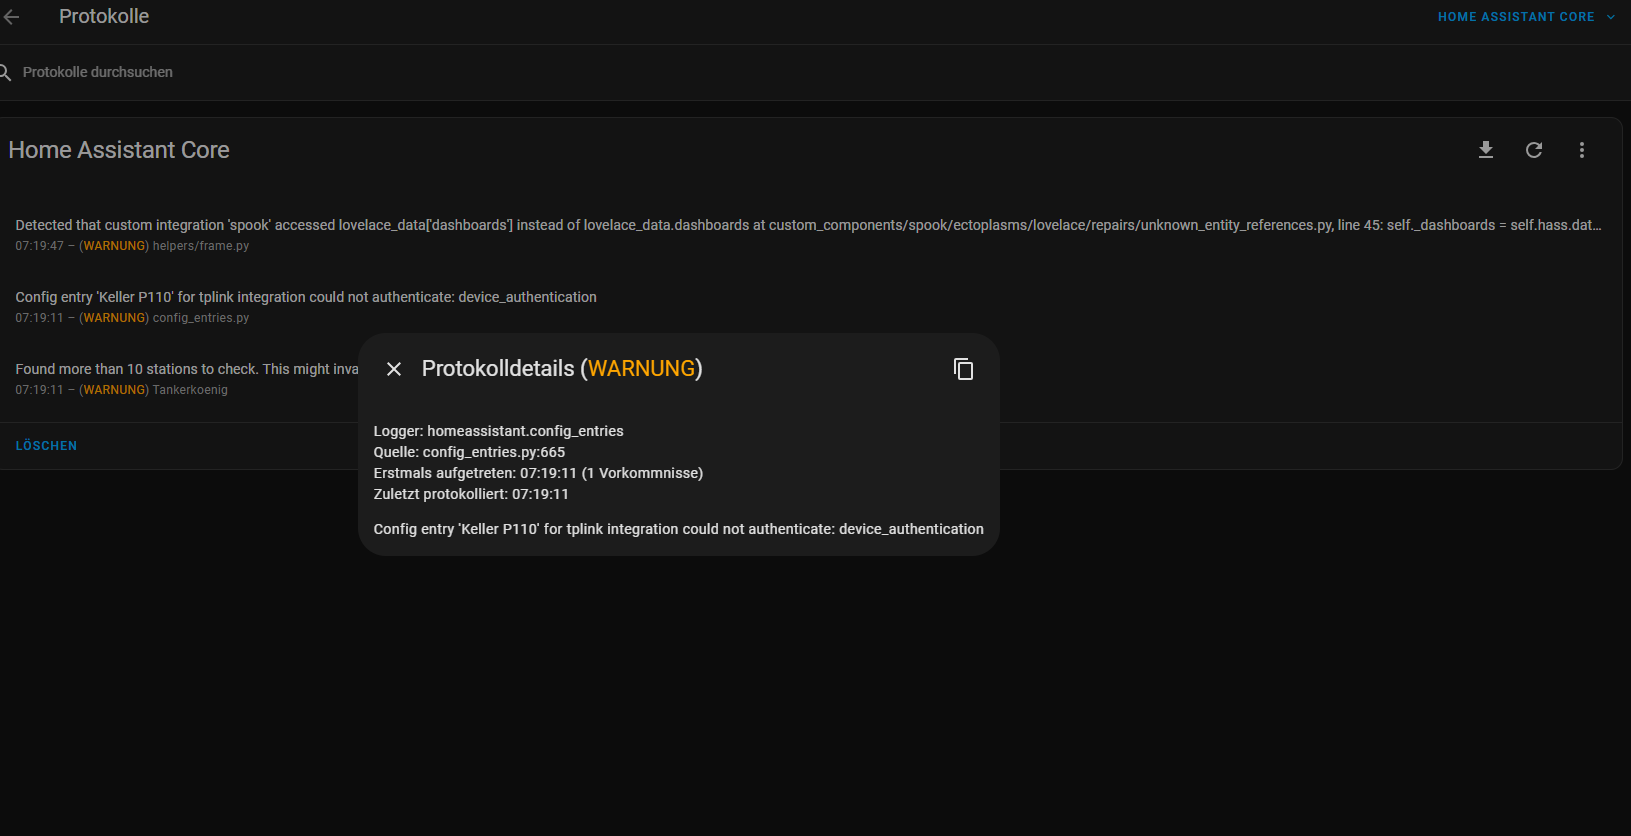Viewport: 1631px width, 836px height.
Task: Click the Home Assistant Core card heading
Action: 119,150
